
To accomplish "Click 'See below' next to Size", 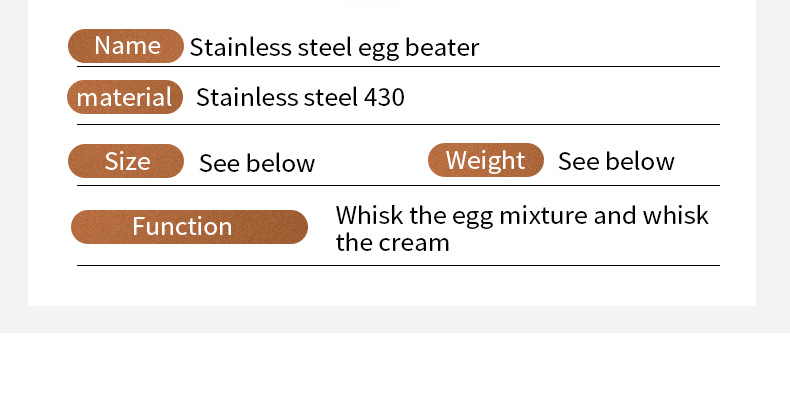I will click(257, 163).
